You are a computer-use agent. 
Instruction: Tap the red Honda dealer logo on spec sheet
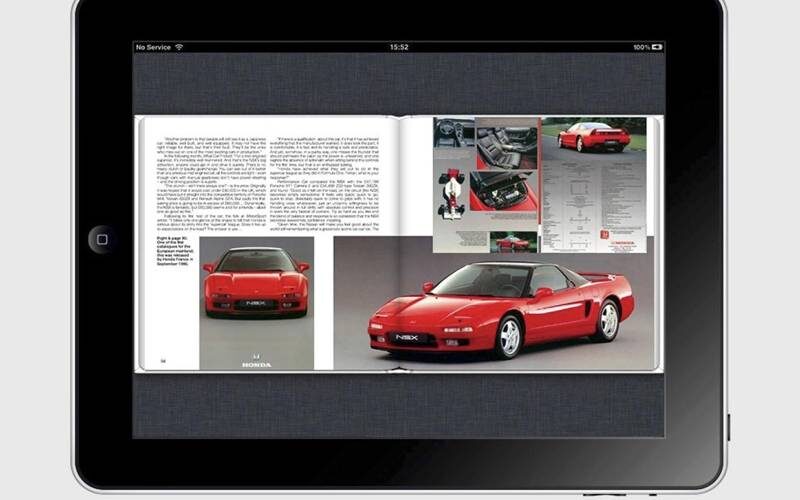point(605,235)
